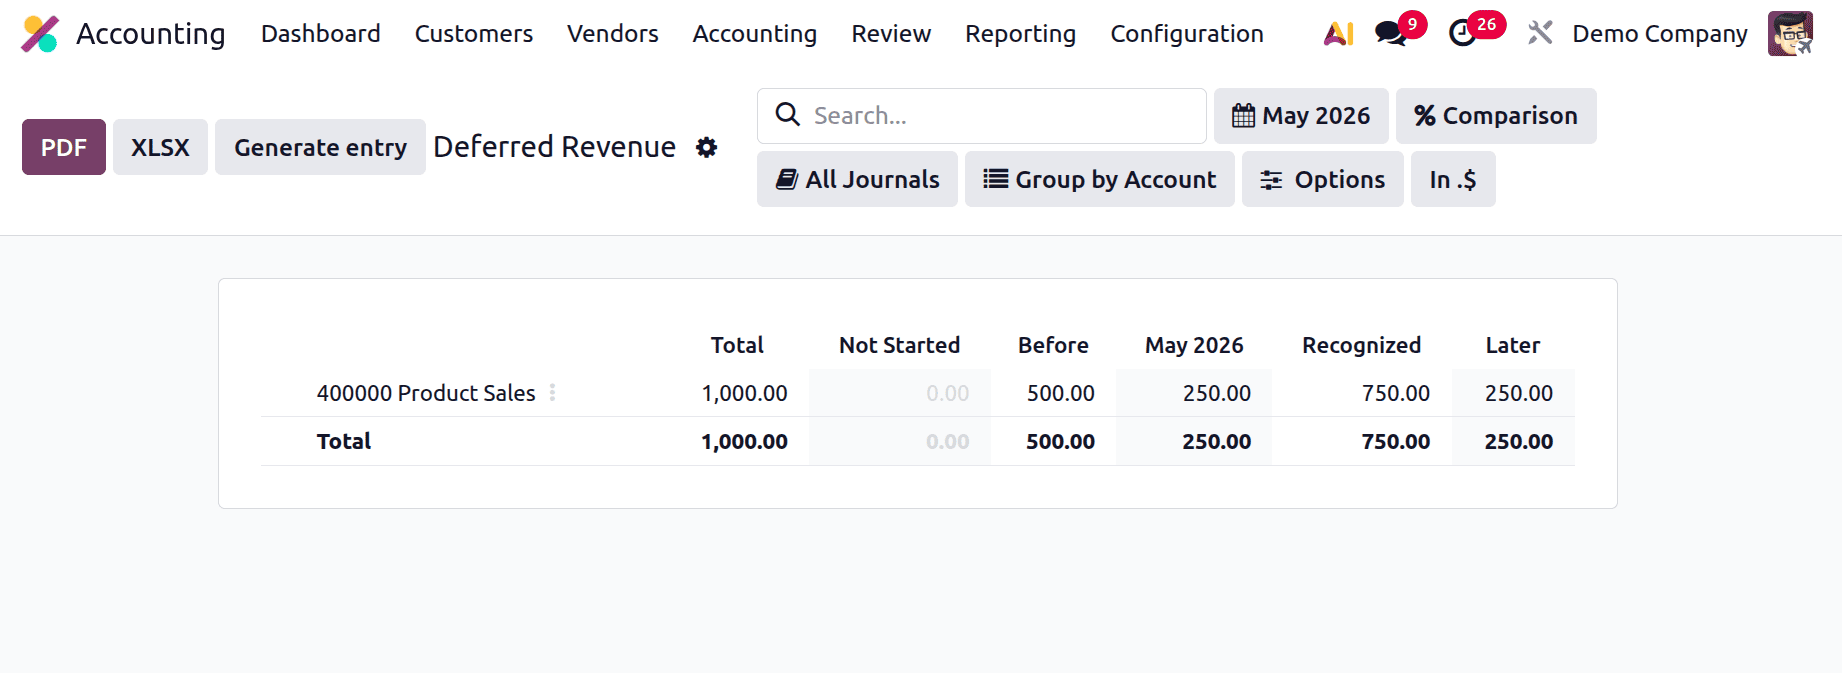The image size is (1842, 673).
Task: Open the AI assistant icon
Action: point(1338,34)
